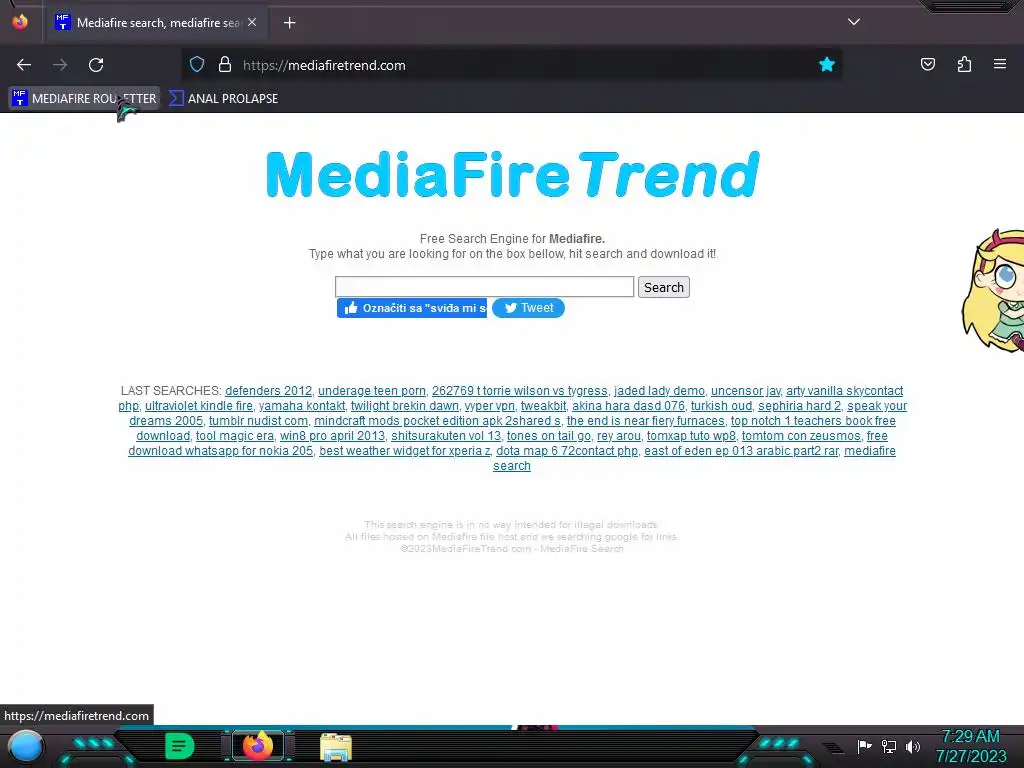Viewport: 1024px width, 768px height.
Task: Open the defenders 2012 search link
Action: click(x=268, y=391)
